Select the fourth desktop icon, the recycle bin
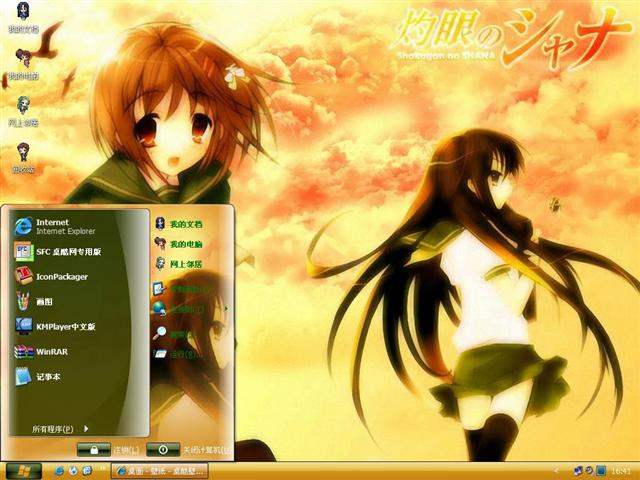Image resolution: width=640 pixels, height=480 pixels. (23, 158)
